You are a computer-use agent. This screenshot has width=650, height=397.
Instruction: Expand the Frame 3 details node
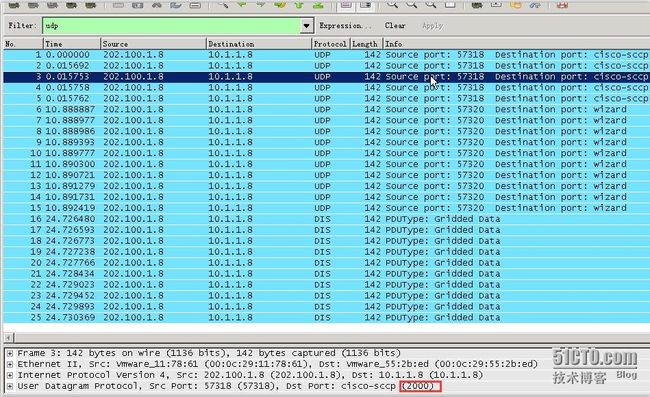tap(10, 353)
